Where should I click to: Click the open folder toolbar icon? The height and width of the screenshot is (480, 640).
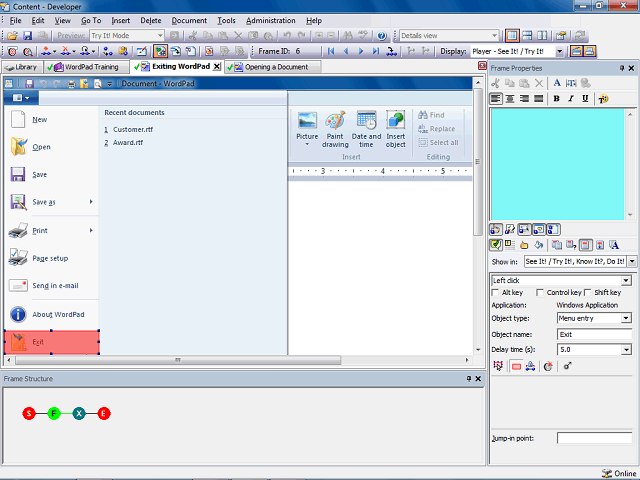(12, 36)
